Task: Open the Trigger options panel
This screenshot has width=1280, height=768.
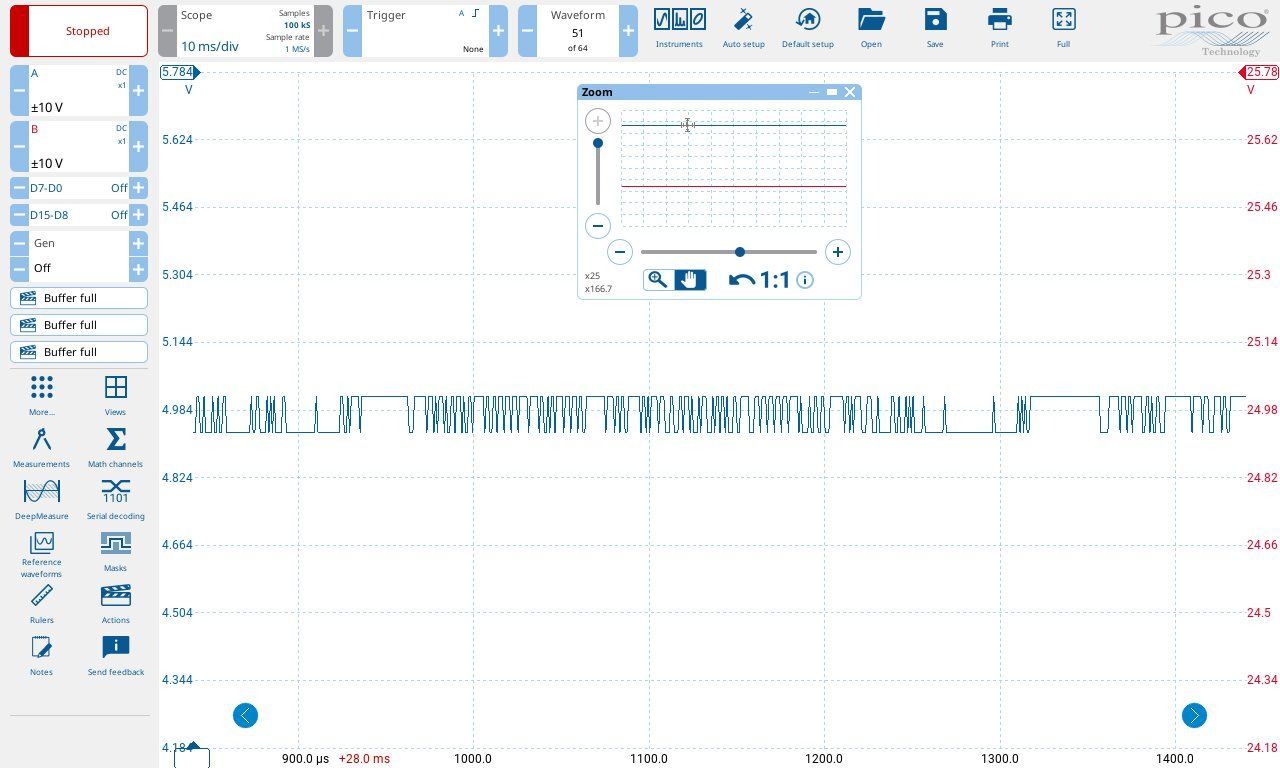Action: 424,31
